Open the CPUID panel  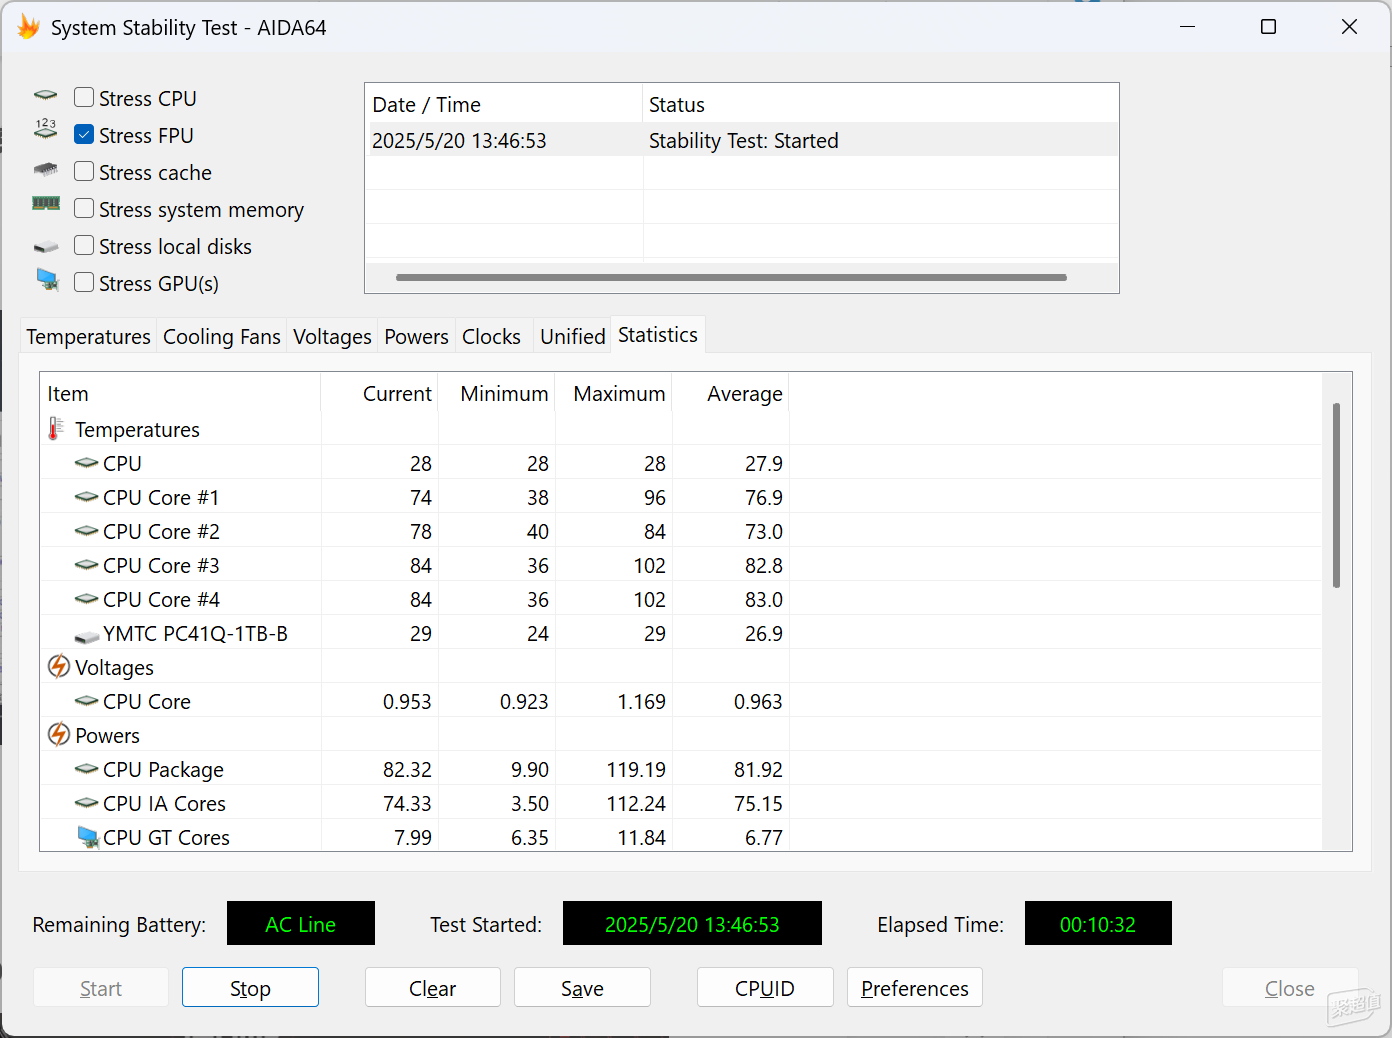[x=765, y=988]
